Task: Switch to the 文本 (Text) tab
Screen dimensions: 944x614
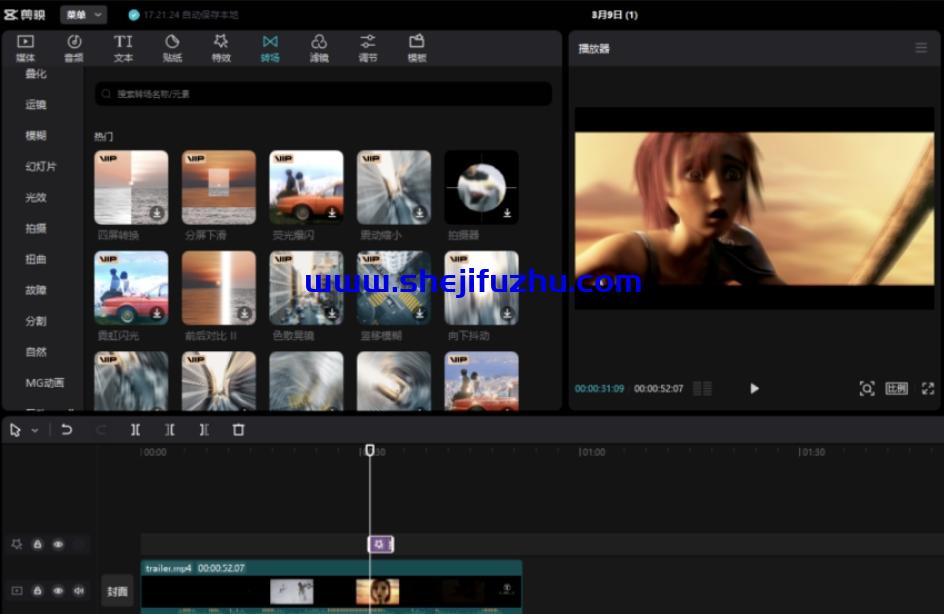Action: [123, 48]
